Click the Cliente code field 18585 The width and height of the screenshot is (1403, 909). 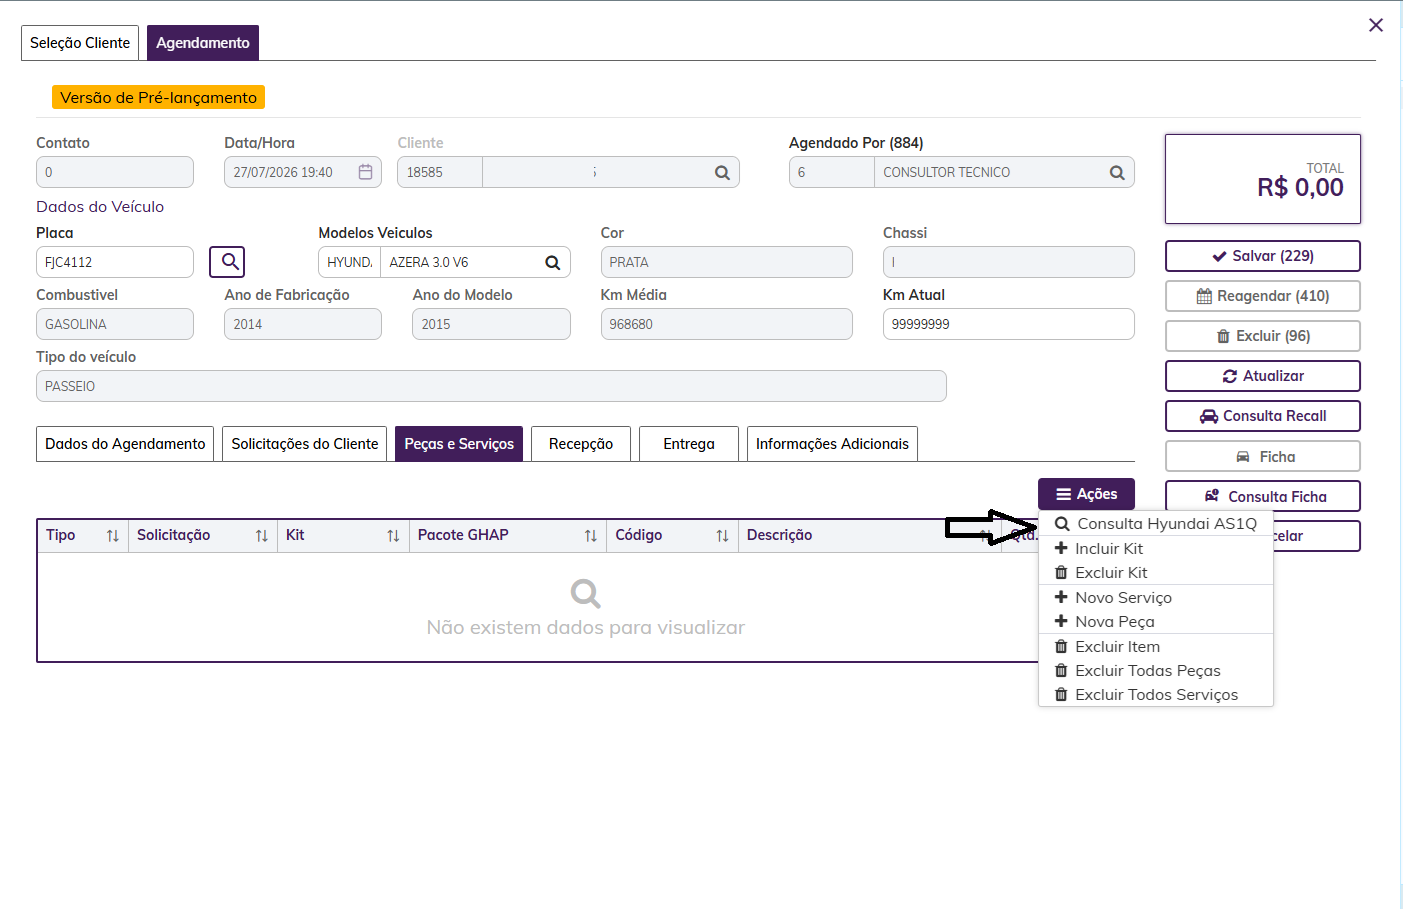pyautogui.click(x=440, y=172)
